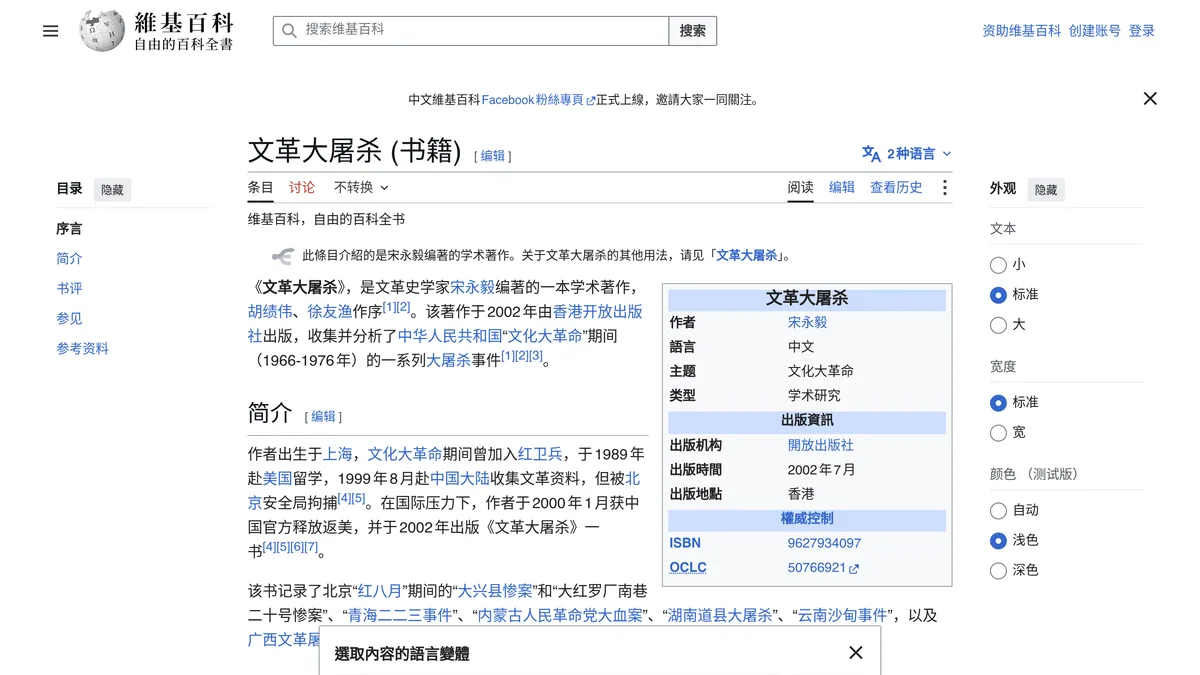Open the 查看历史 history tab
This screenshot has width=1200, height=675.
(896, 187)
